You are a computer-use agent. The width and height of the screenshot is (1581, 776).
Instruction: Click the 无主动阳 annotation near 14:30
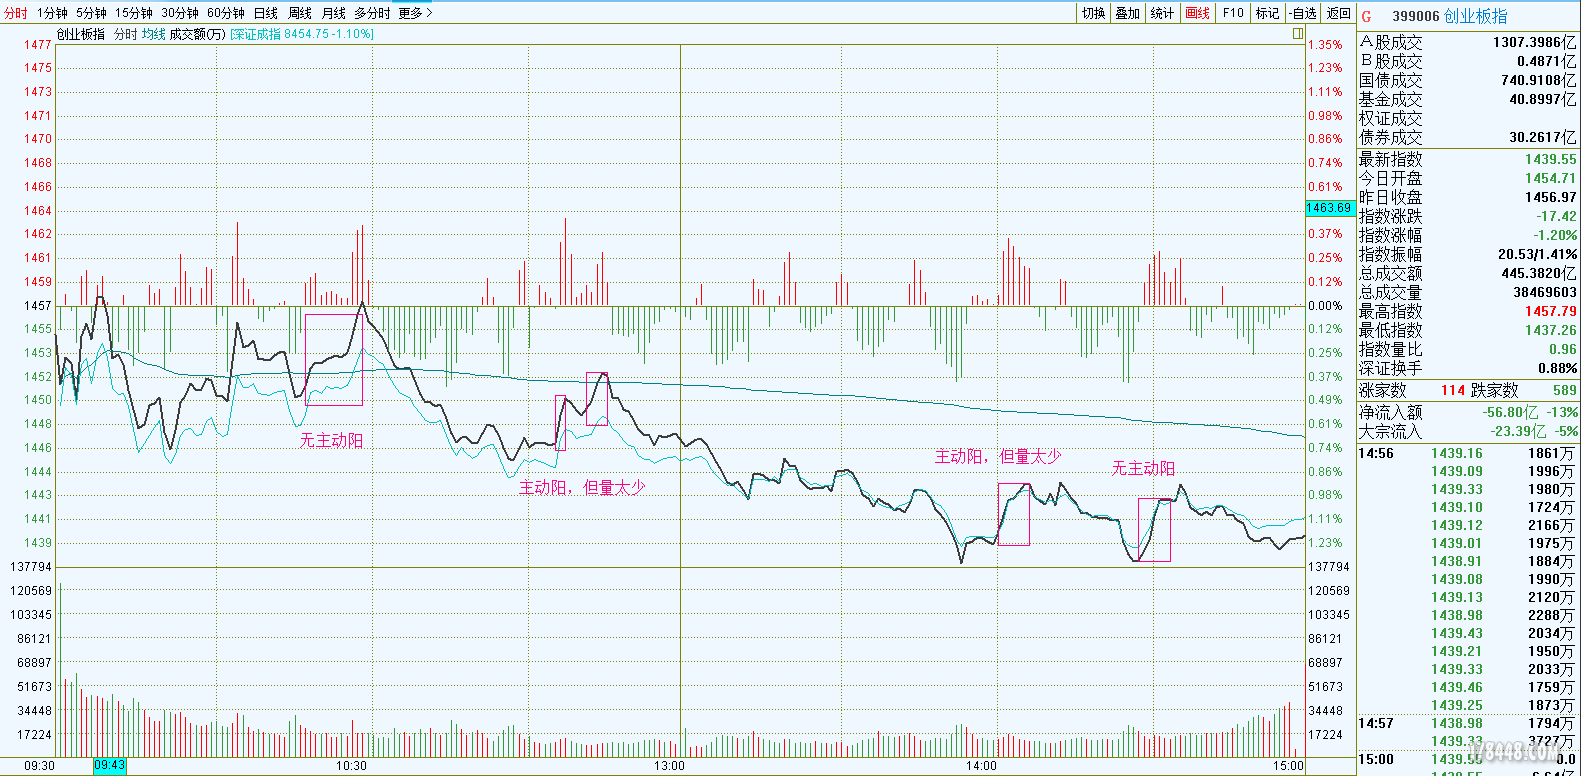click(x=1144, y=468)
